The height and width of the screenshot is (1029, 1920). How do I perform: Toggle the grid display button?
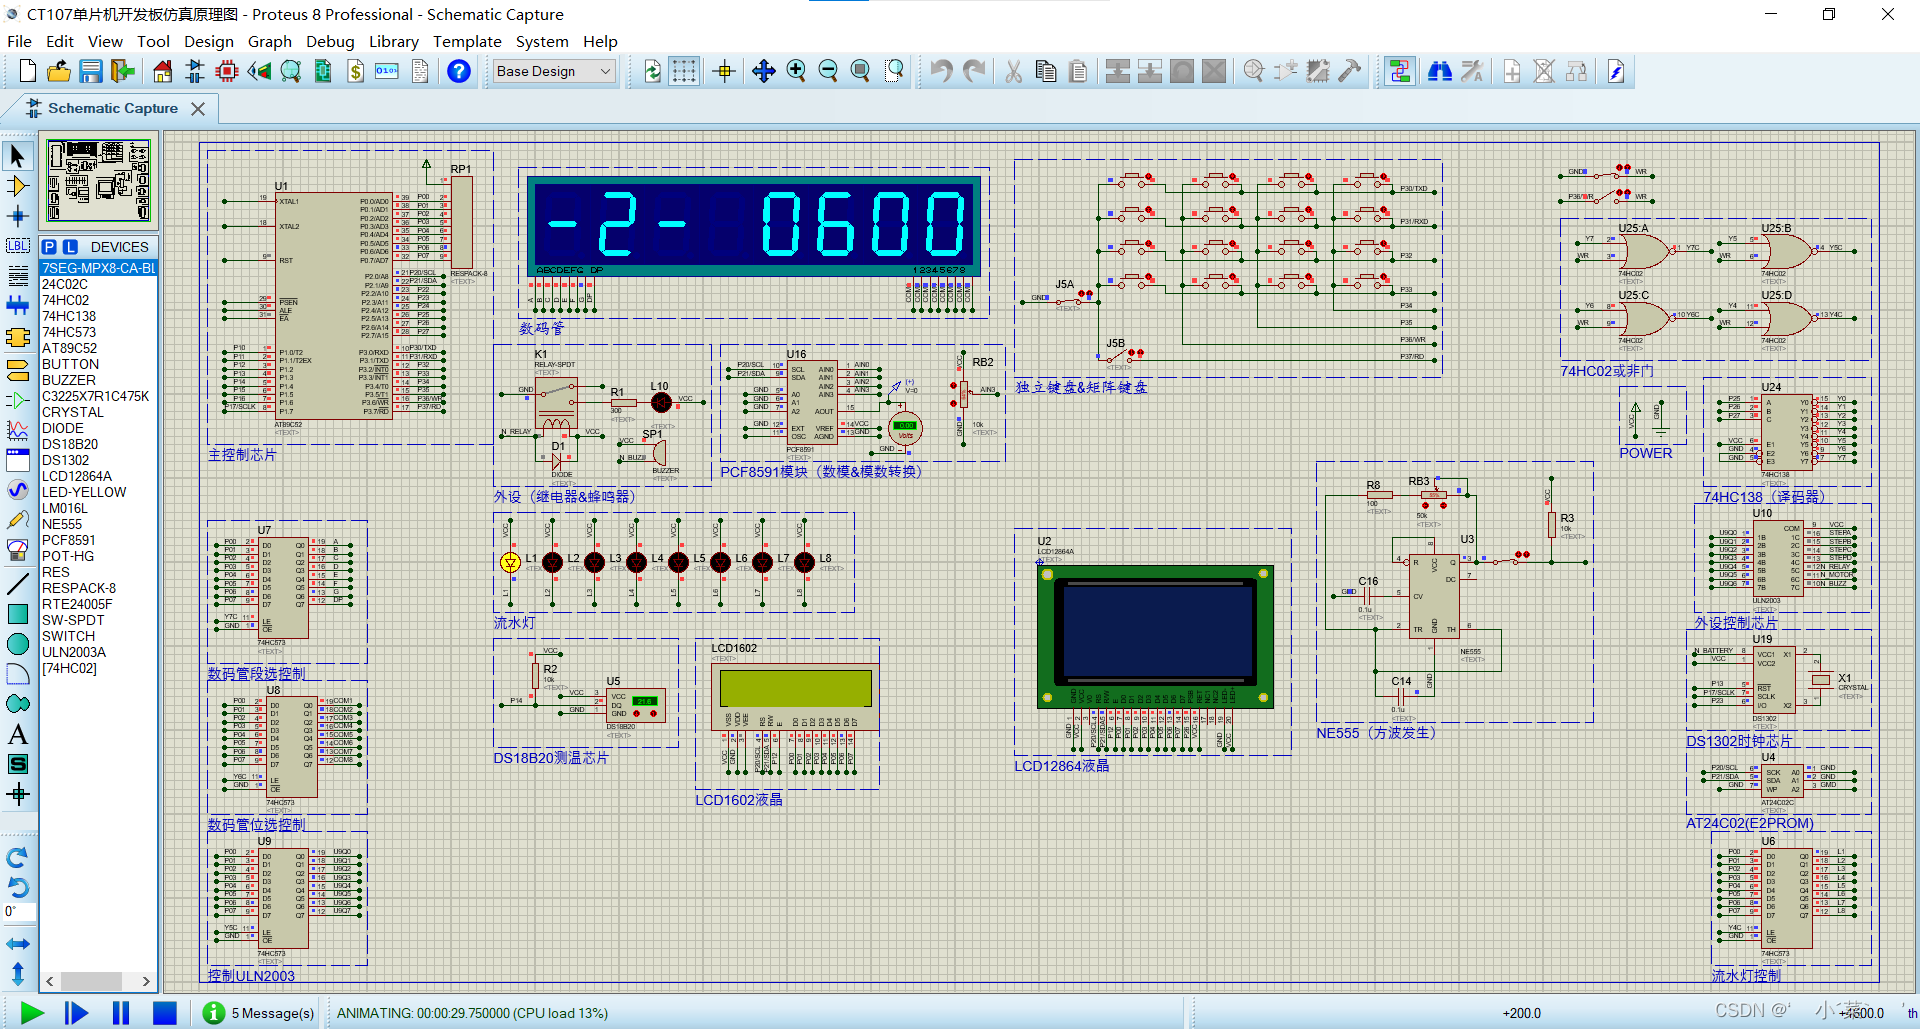point(684,71)
